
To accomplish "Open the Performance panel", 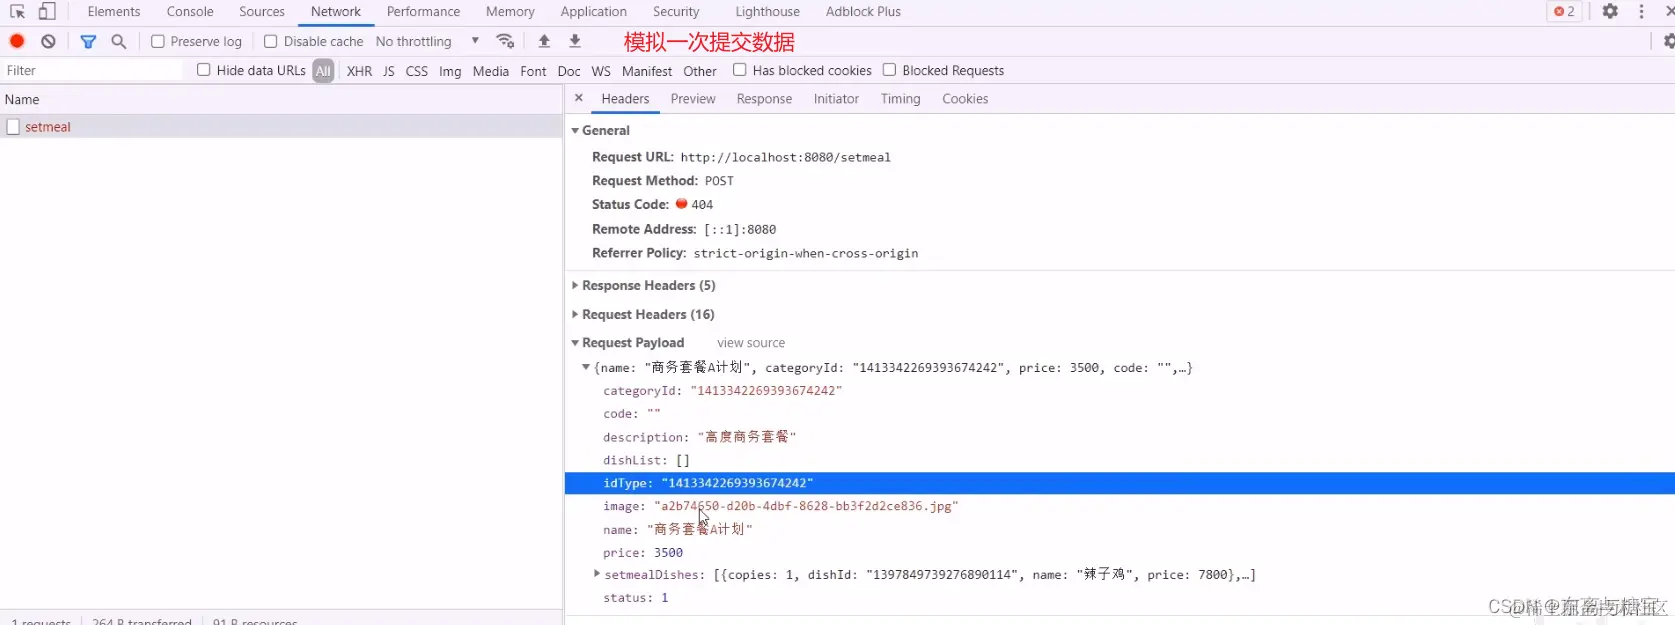I will pyautogui.click(x=424, y=12).
